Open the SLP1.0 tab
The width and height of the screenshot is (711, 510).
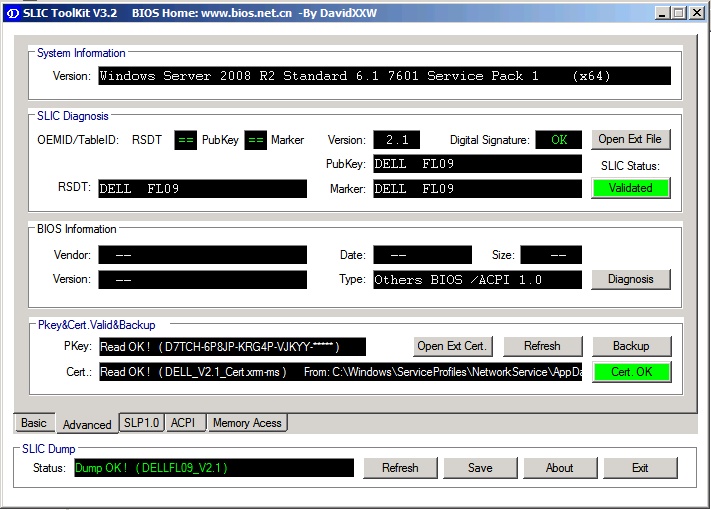(141, 423)
